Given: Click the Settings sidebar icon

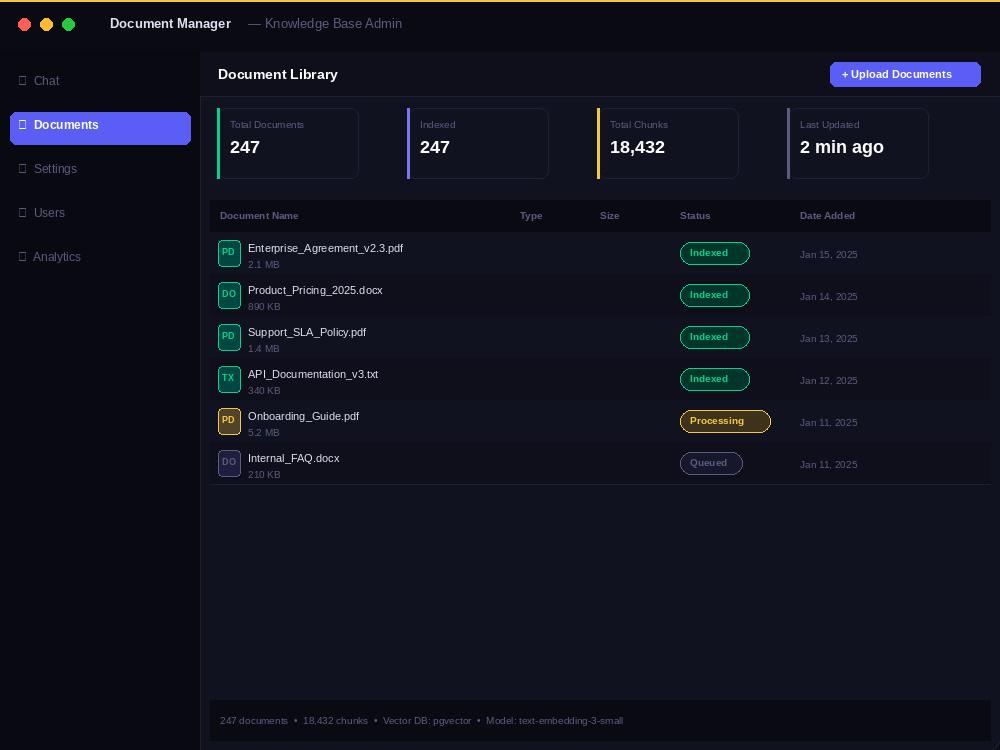Looking at the screenshot, I should pos(22,168).
